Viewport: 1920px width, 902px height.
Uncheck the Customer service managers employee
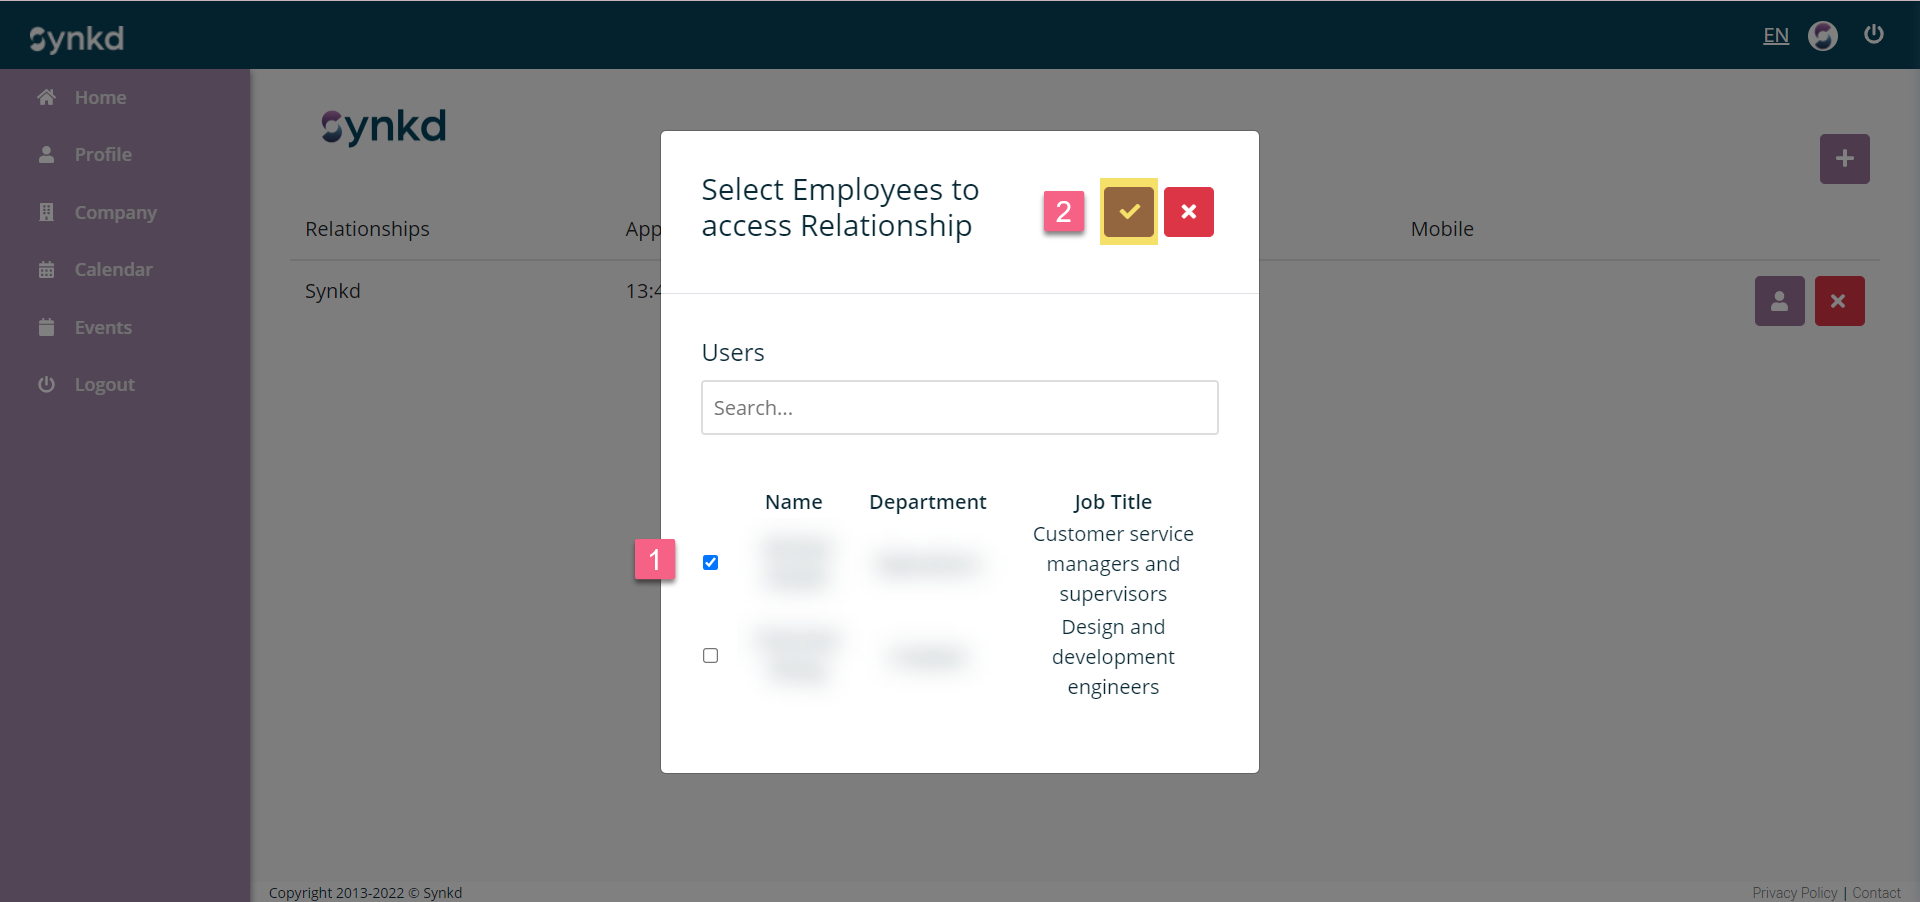point(710,562)
